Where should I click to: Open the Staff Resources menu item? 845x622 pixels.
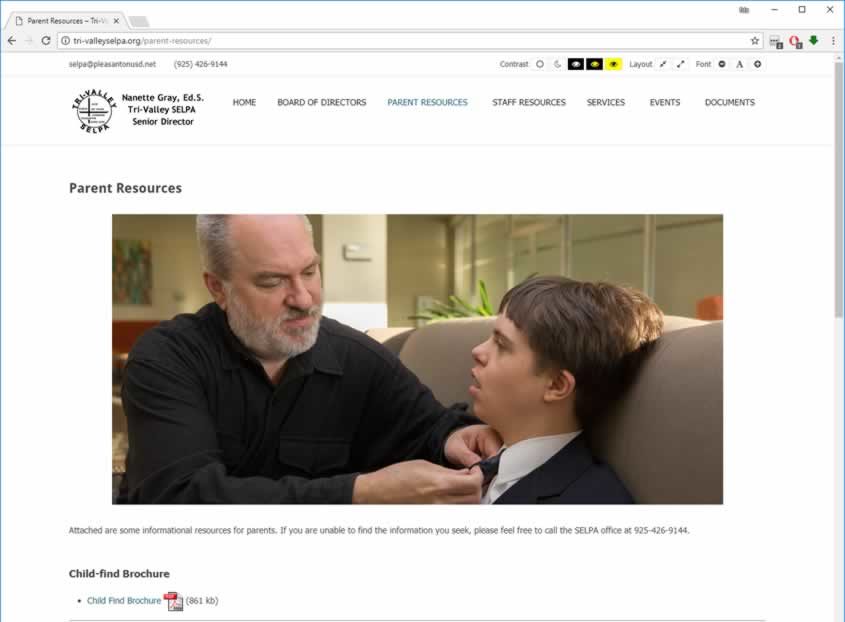[x=529, y=102]
